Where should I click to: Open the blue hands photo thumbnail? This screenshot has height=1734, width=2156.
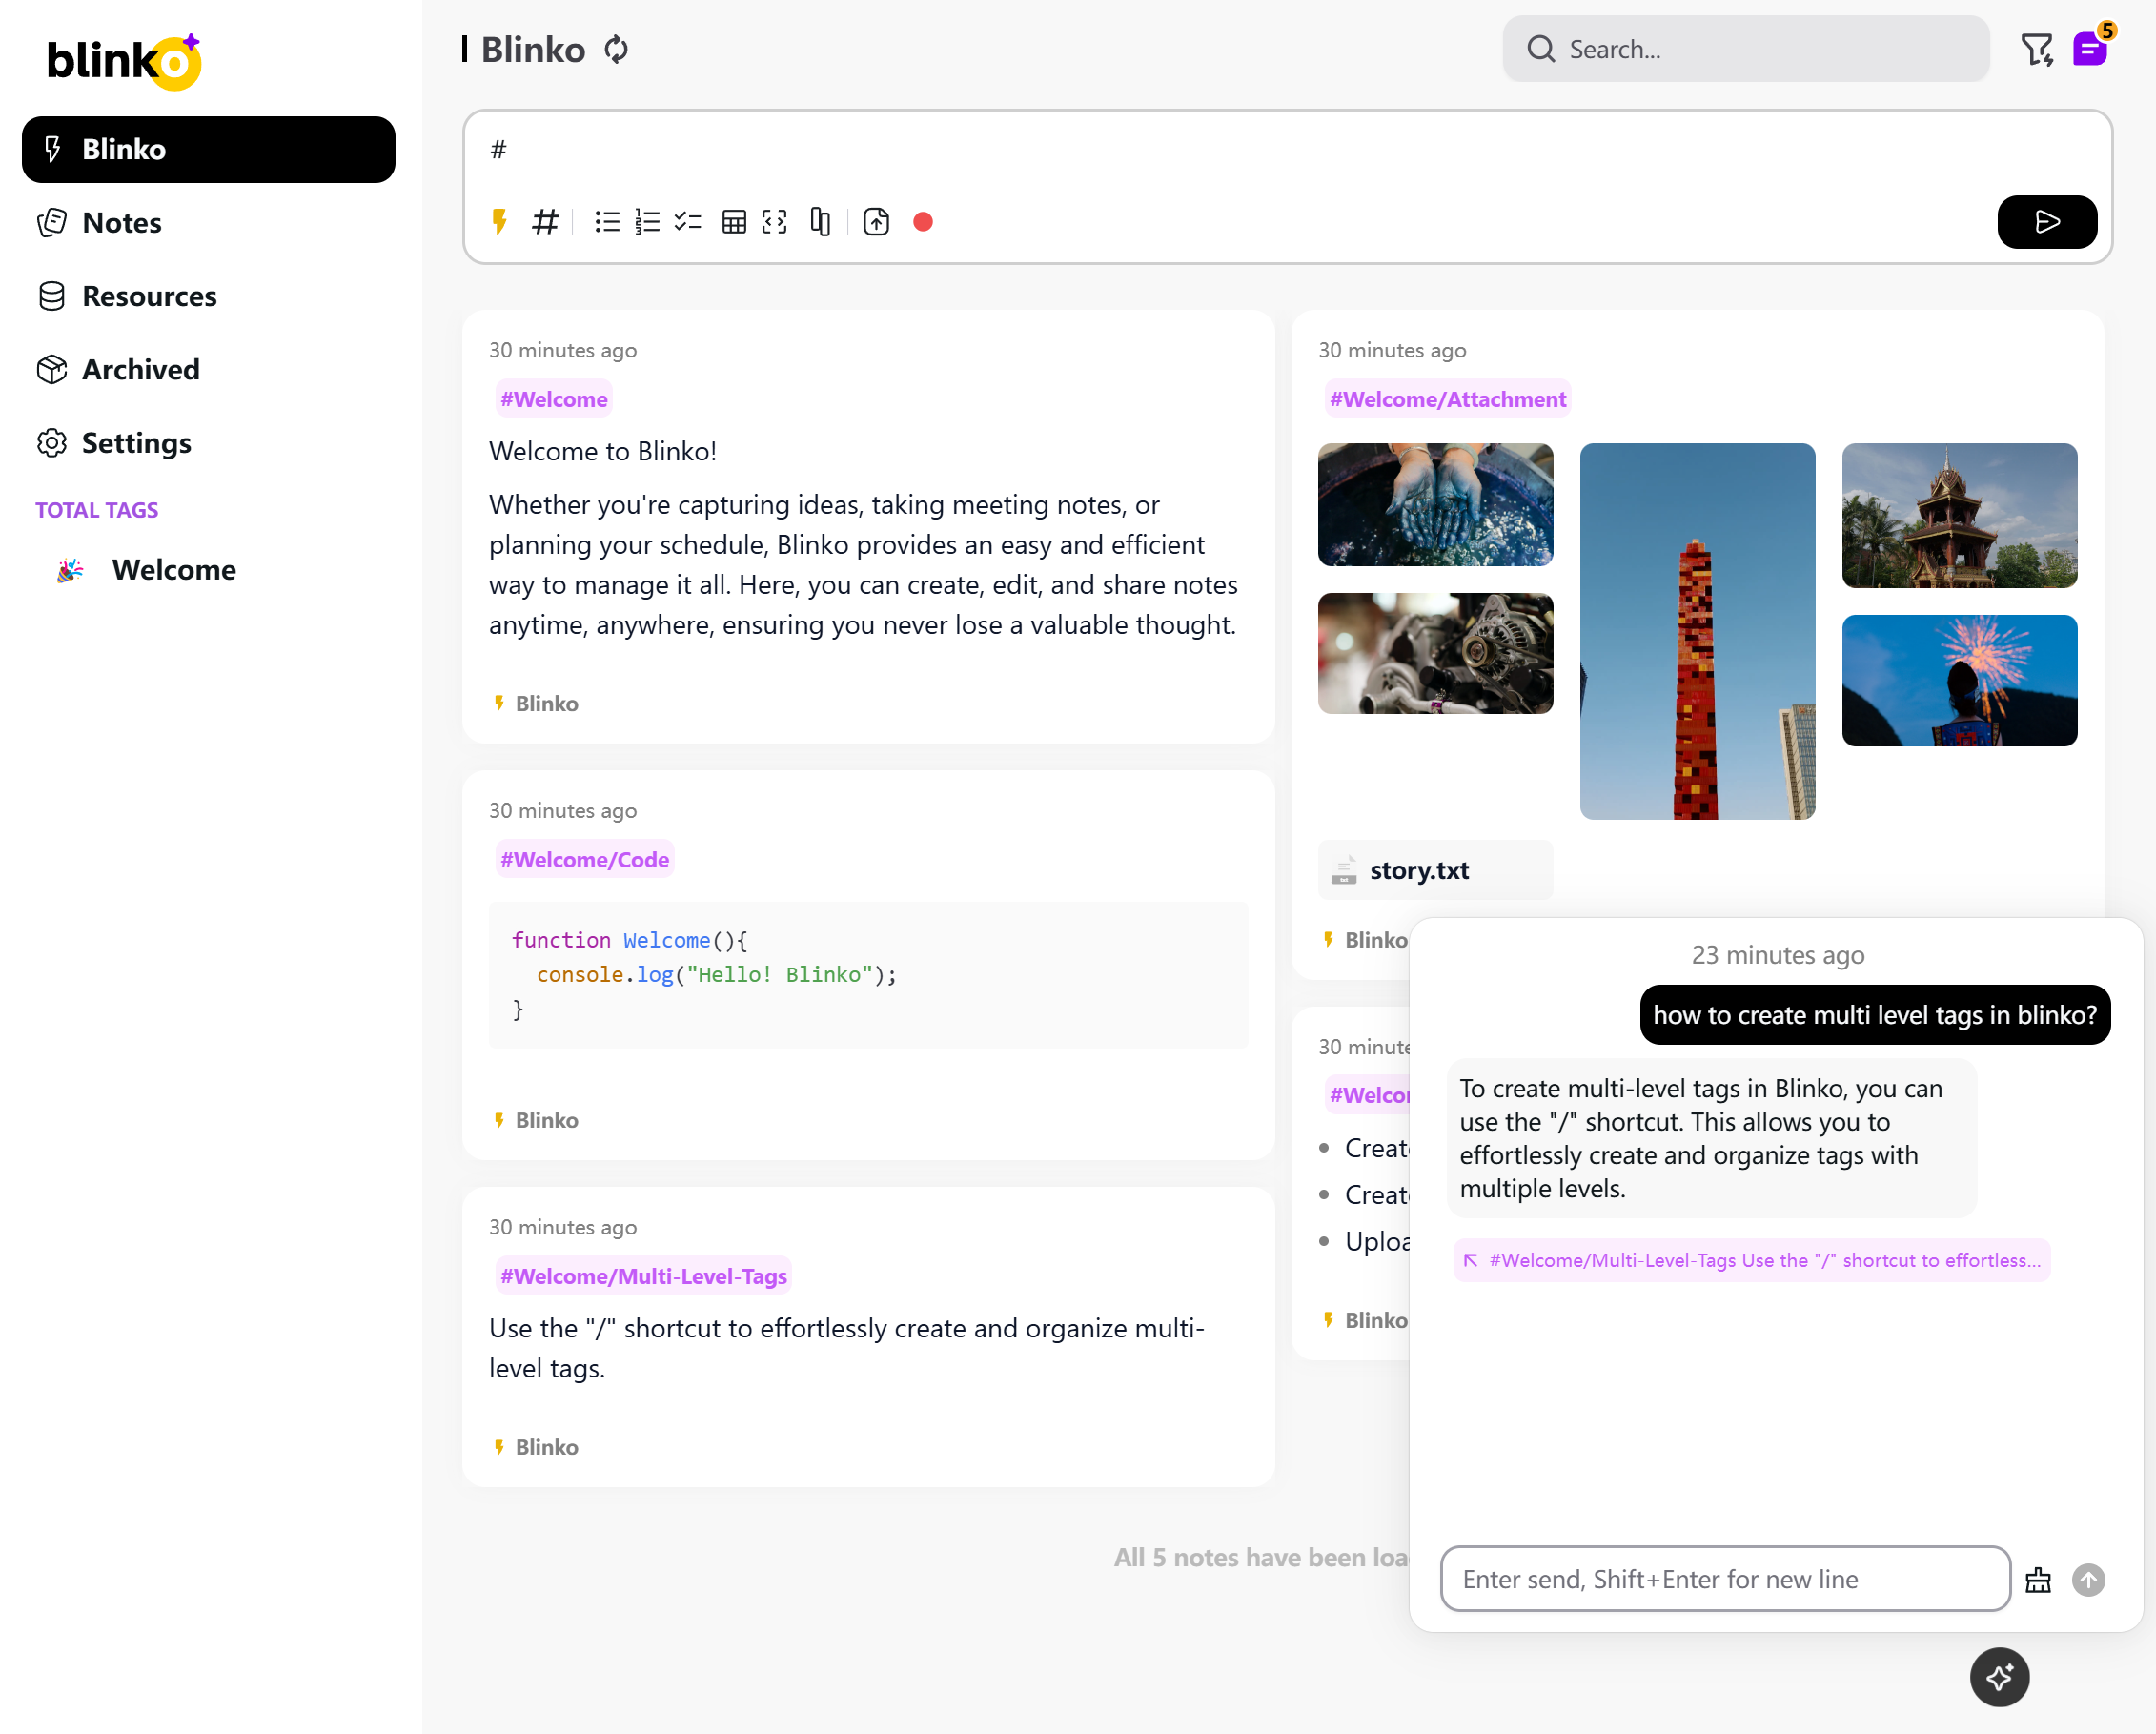pyautogui.click(x=1435, y=505)
